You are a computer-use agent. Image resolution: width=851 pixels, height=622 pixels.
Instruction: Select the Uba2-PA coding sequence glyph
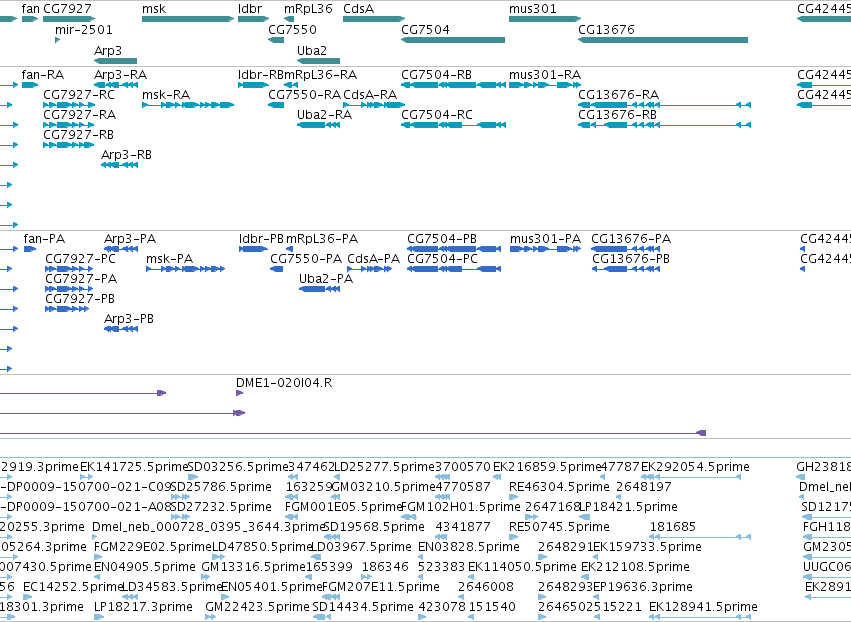coord(320,289)
